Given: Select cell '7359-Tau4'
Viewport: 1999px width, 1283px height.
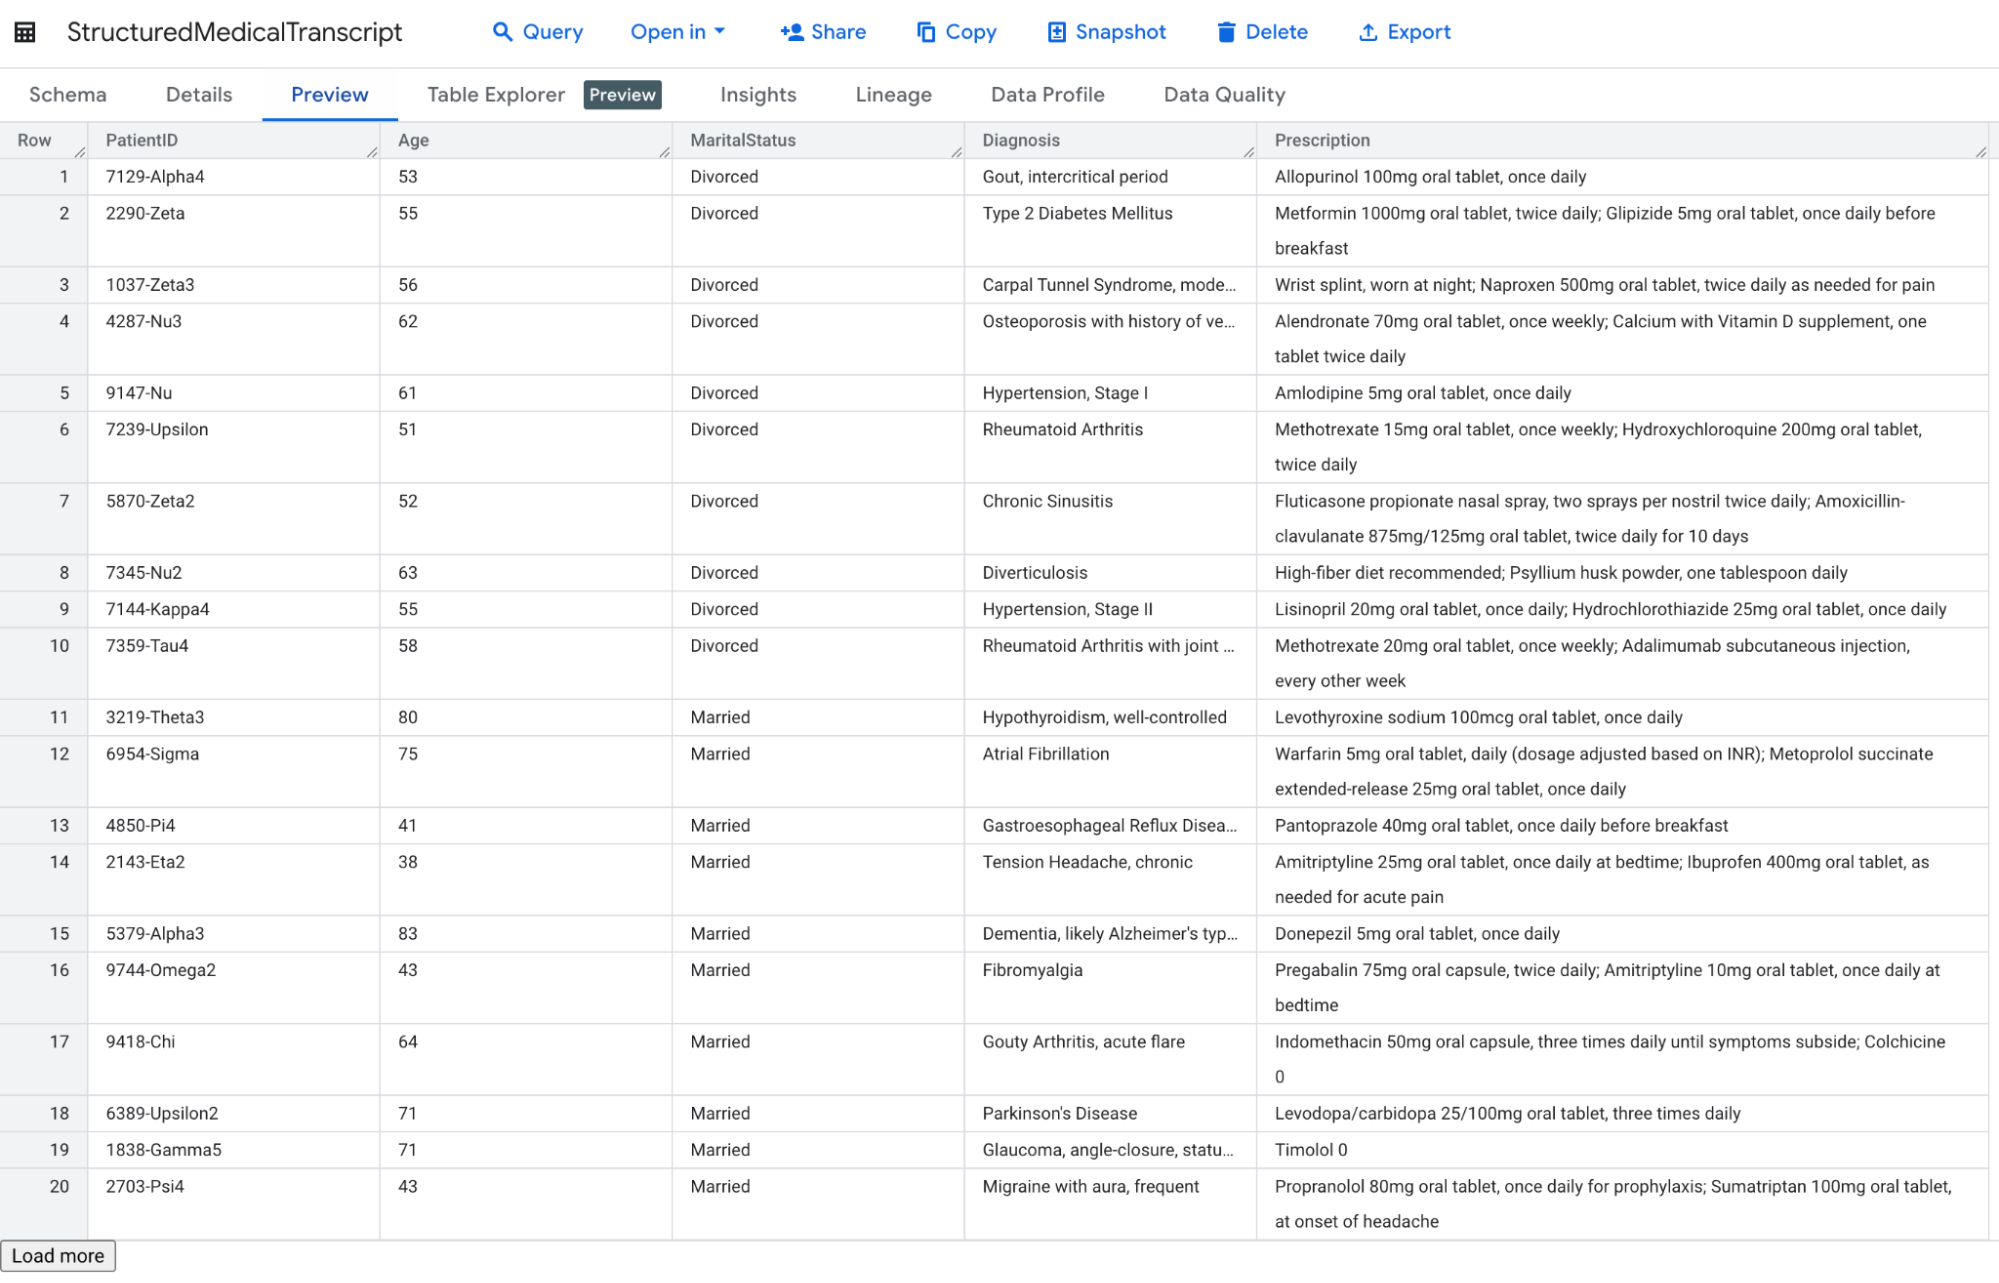Looking at the screenshot, I should [234, 663].
